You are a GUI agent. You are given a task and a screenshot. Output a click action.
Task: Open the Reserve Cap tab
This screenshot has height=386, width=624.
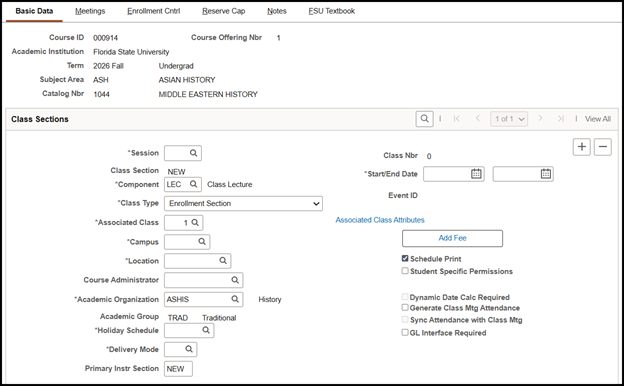(x=224, y=11)
